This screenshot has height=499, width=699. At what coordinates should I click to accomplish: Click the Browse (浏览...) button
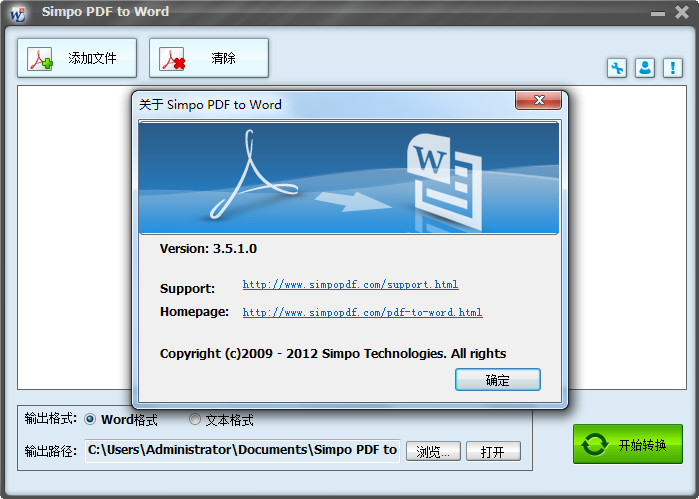coord(433,451)
